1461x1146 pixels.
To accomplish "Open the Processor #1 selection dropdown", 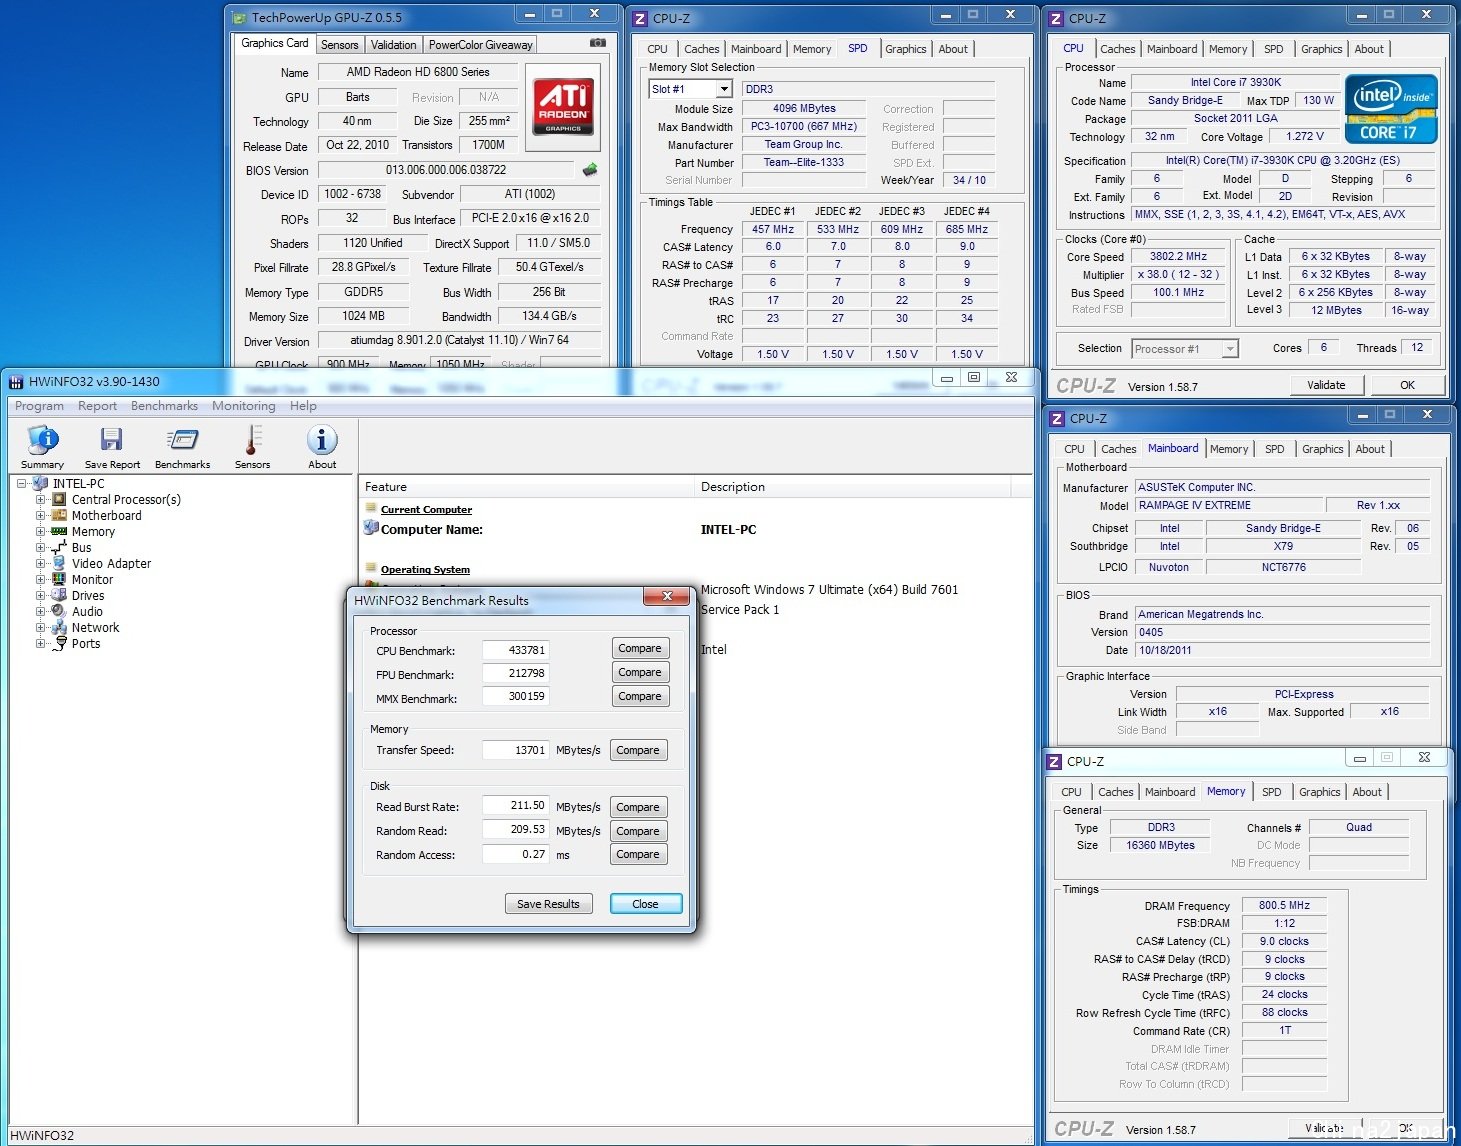I will [1230, 349].
